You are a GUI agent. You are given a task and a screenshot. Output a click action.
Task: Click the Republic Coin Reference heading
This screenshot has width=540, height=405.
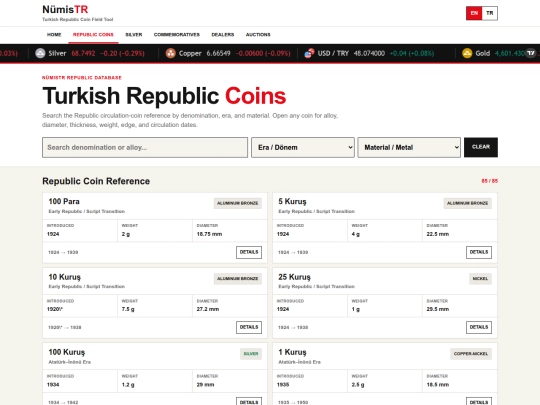pos(96,181)
